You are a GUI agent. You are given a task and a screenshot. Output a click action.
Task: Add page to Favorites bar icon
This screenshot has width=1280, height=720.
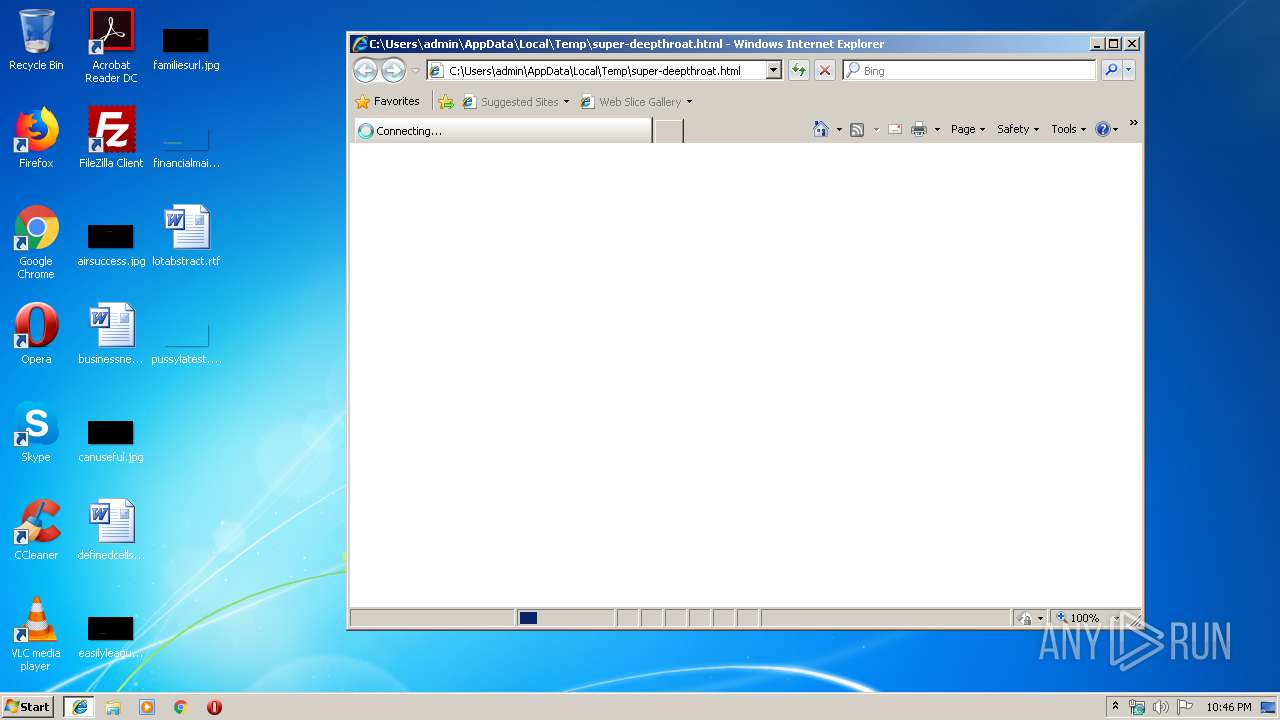446,102
